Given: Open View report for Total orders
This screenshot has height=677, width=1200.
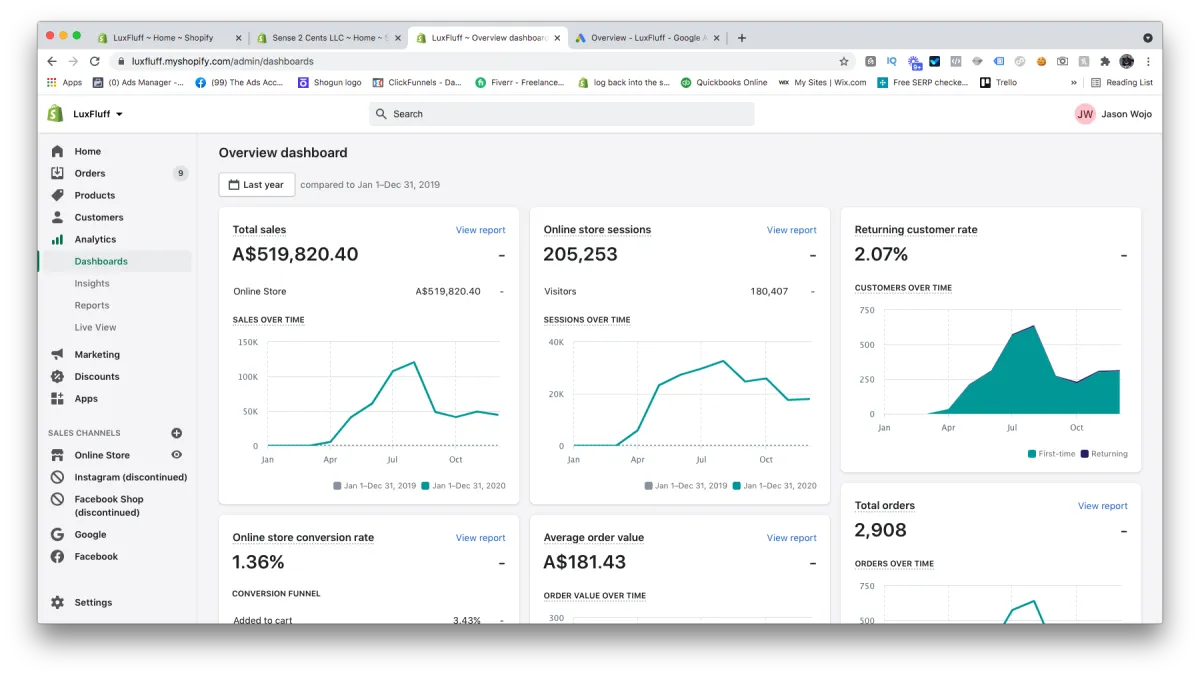Looking at the screenshot, I should 1102,506.
